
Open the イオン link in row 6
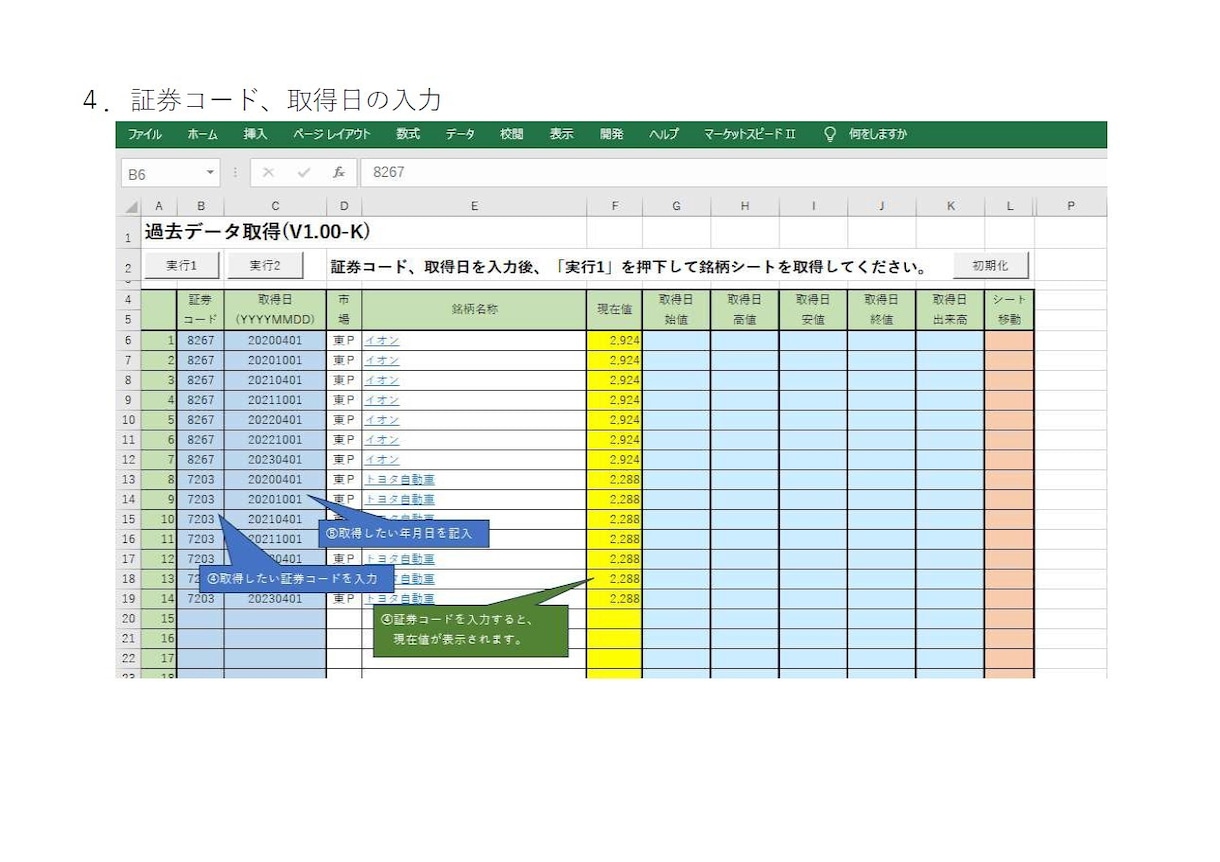[x=381, y=341]
